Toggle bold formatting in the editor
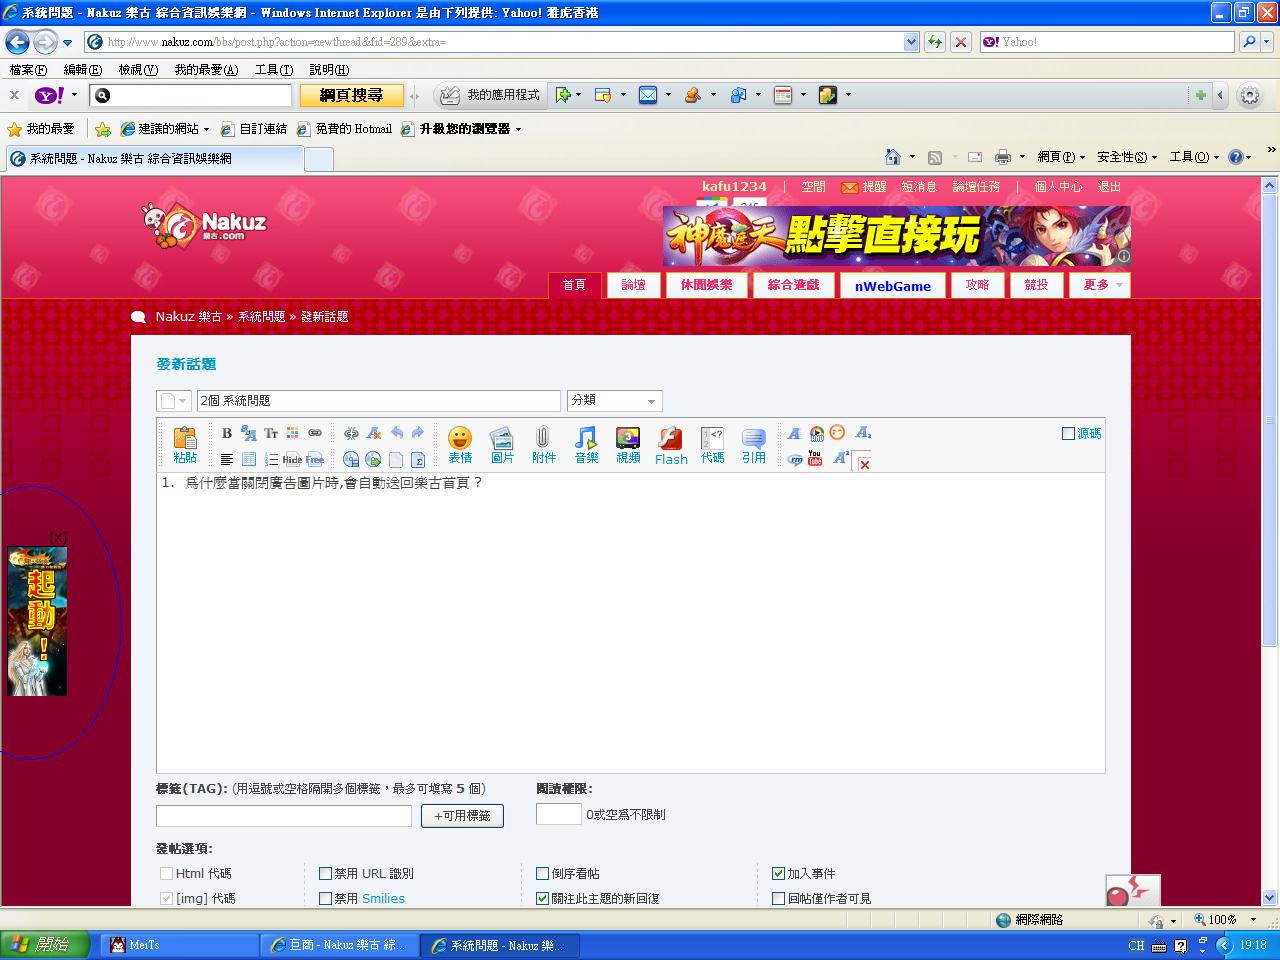Screen dimensions: 1280x960 227,433
